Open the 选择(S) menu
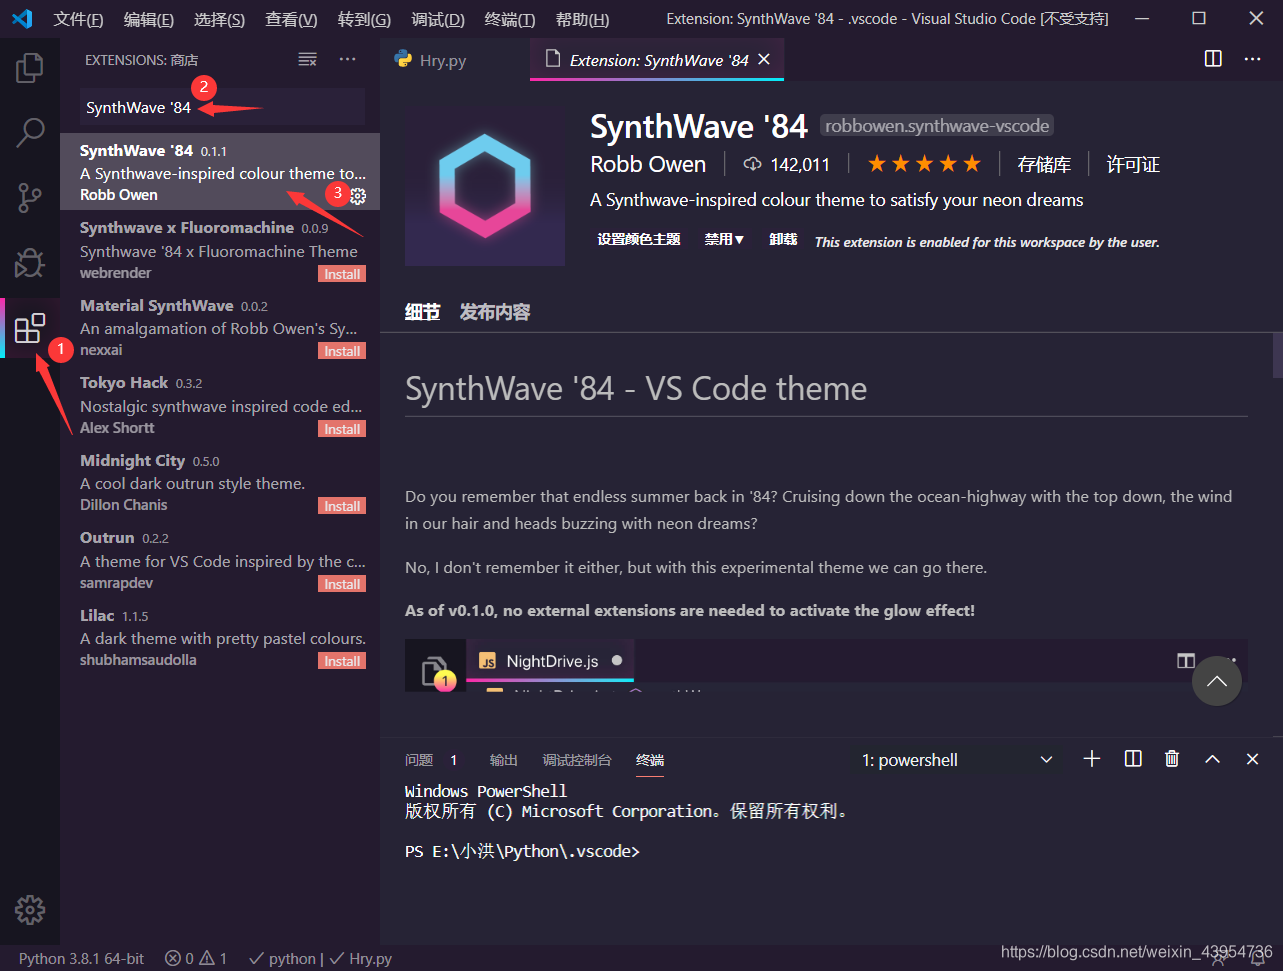Image resolution: width=1283 pixels, height=971 pixels. 219,19
